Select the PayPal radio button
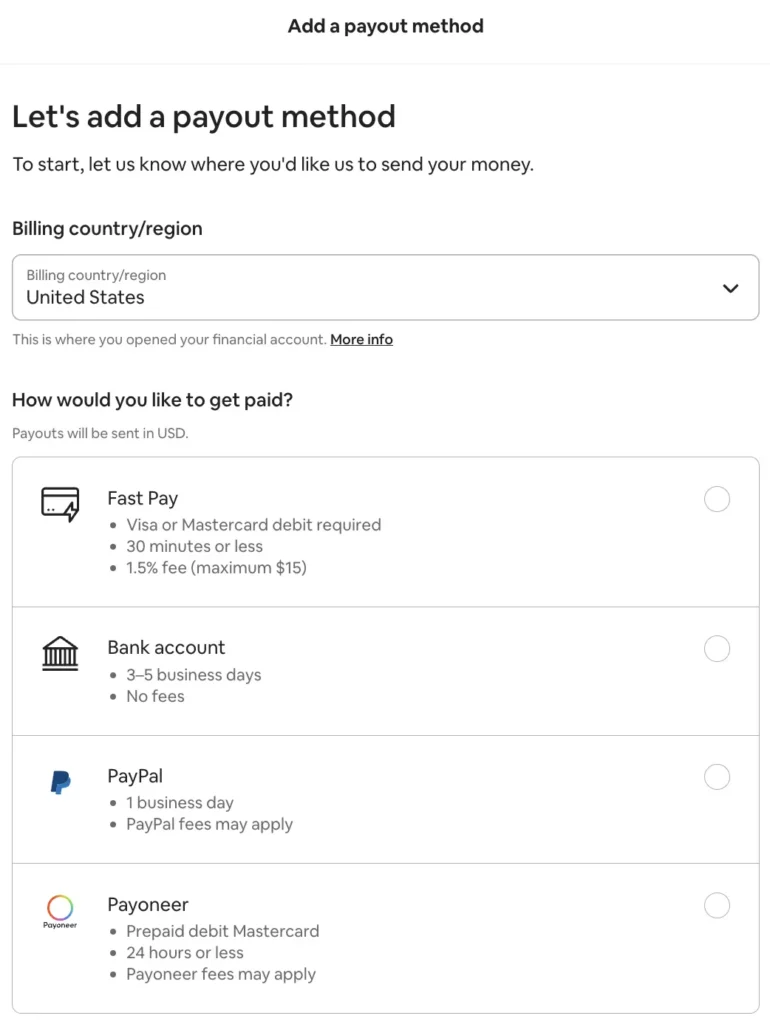Screen dimensions: 770x1024 click(x=717, y=777)
